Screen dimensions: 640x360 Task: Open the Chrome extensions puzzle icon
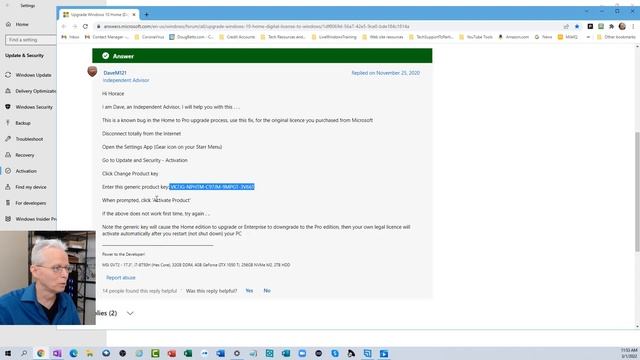[x=611, y=27]
